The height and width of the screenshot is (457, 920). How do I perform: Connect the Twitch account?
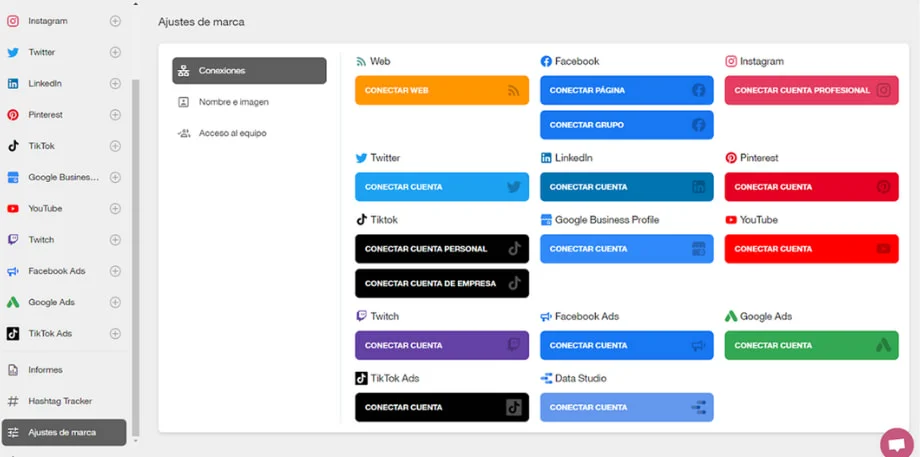point(442,346)
